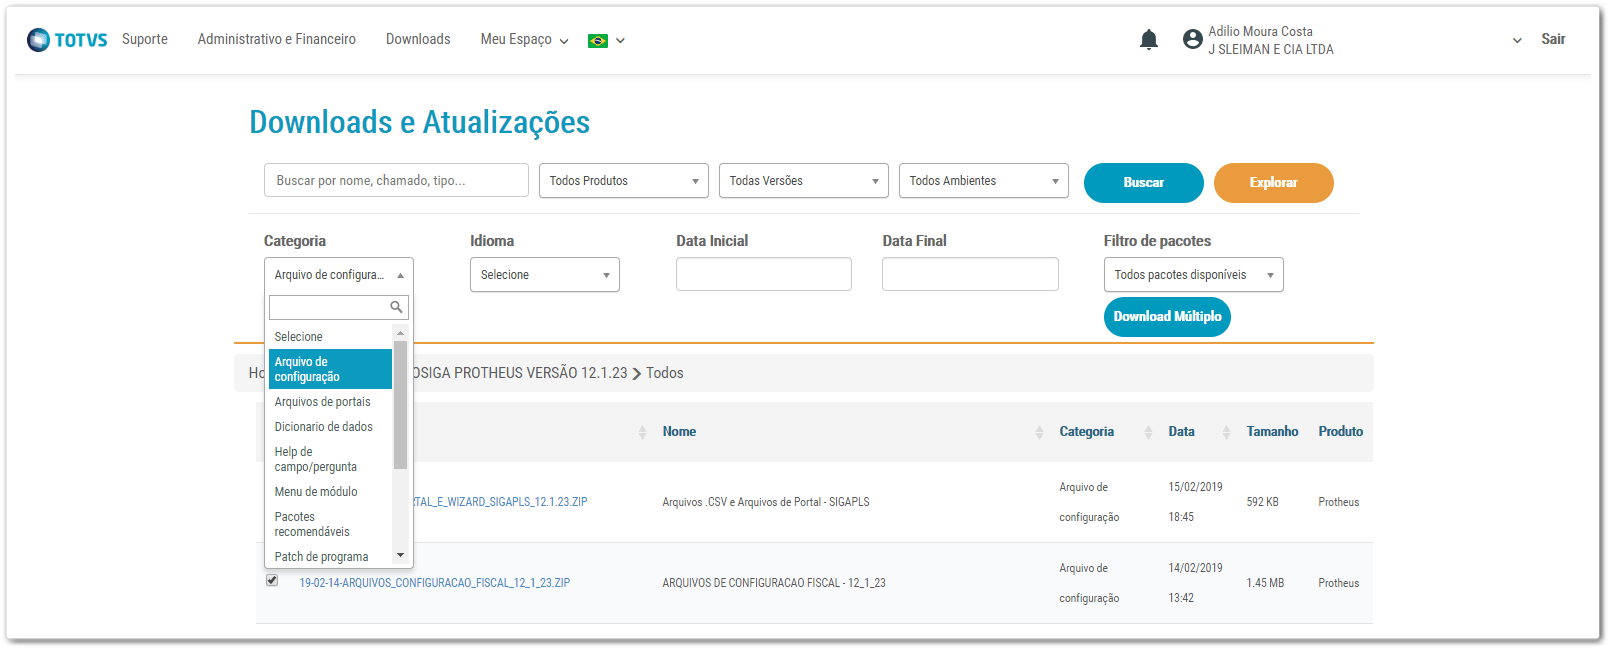
Task: Click the user name Adilio Moura Costa
Action: pyautogui.click(x=1260, y=32)
